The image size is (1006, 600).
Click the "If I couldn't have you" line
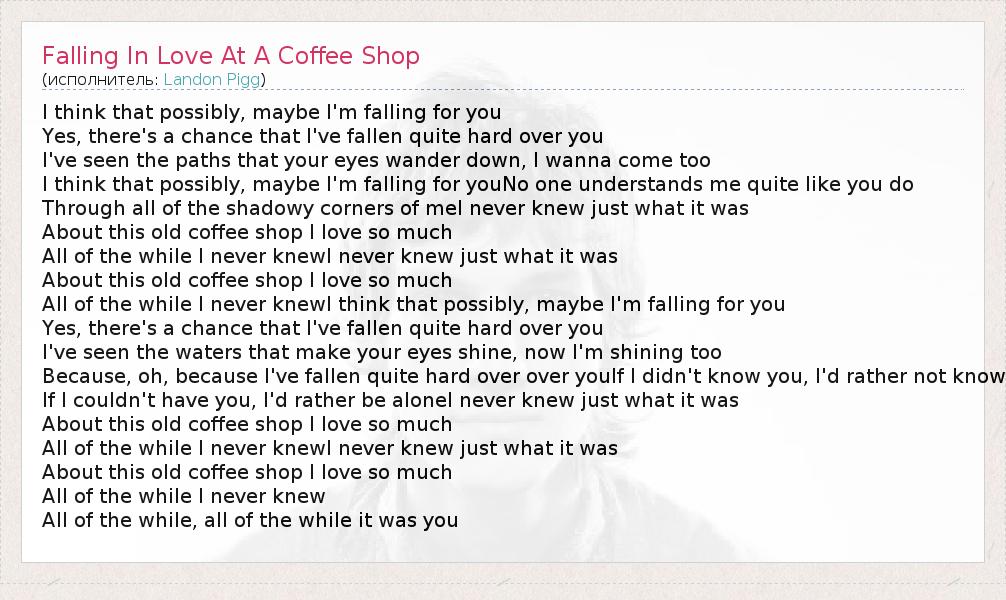(145, 400)
